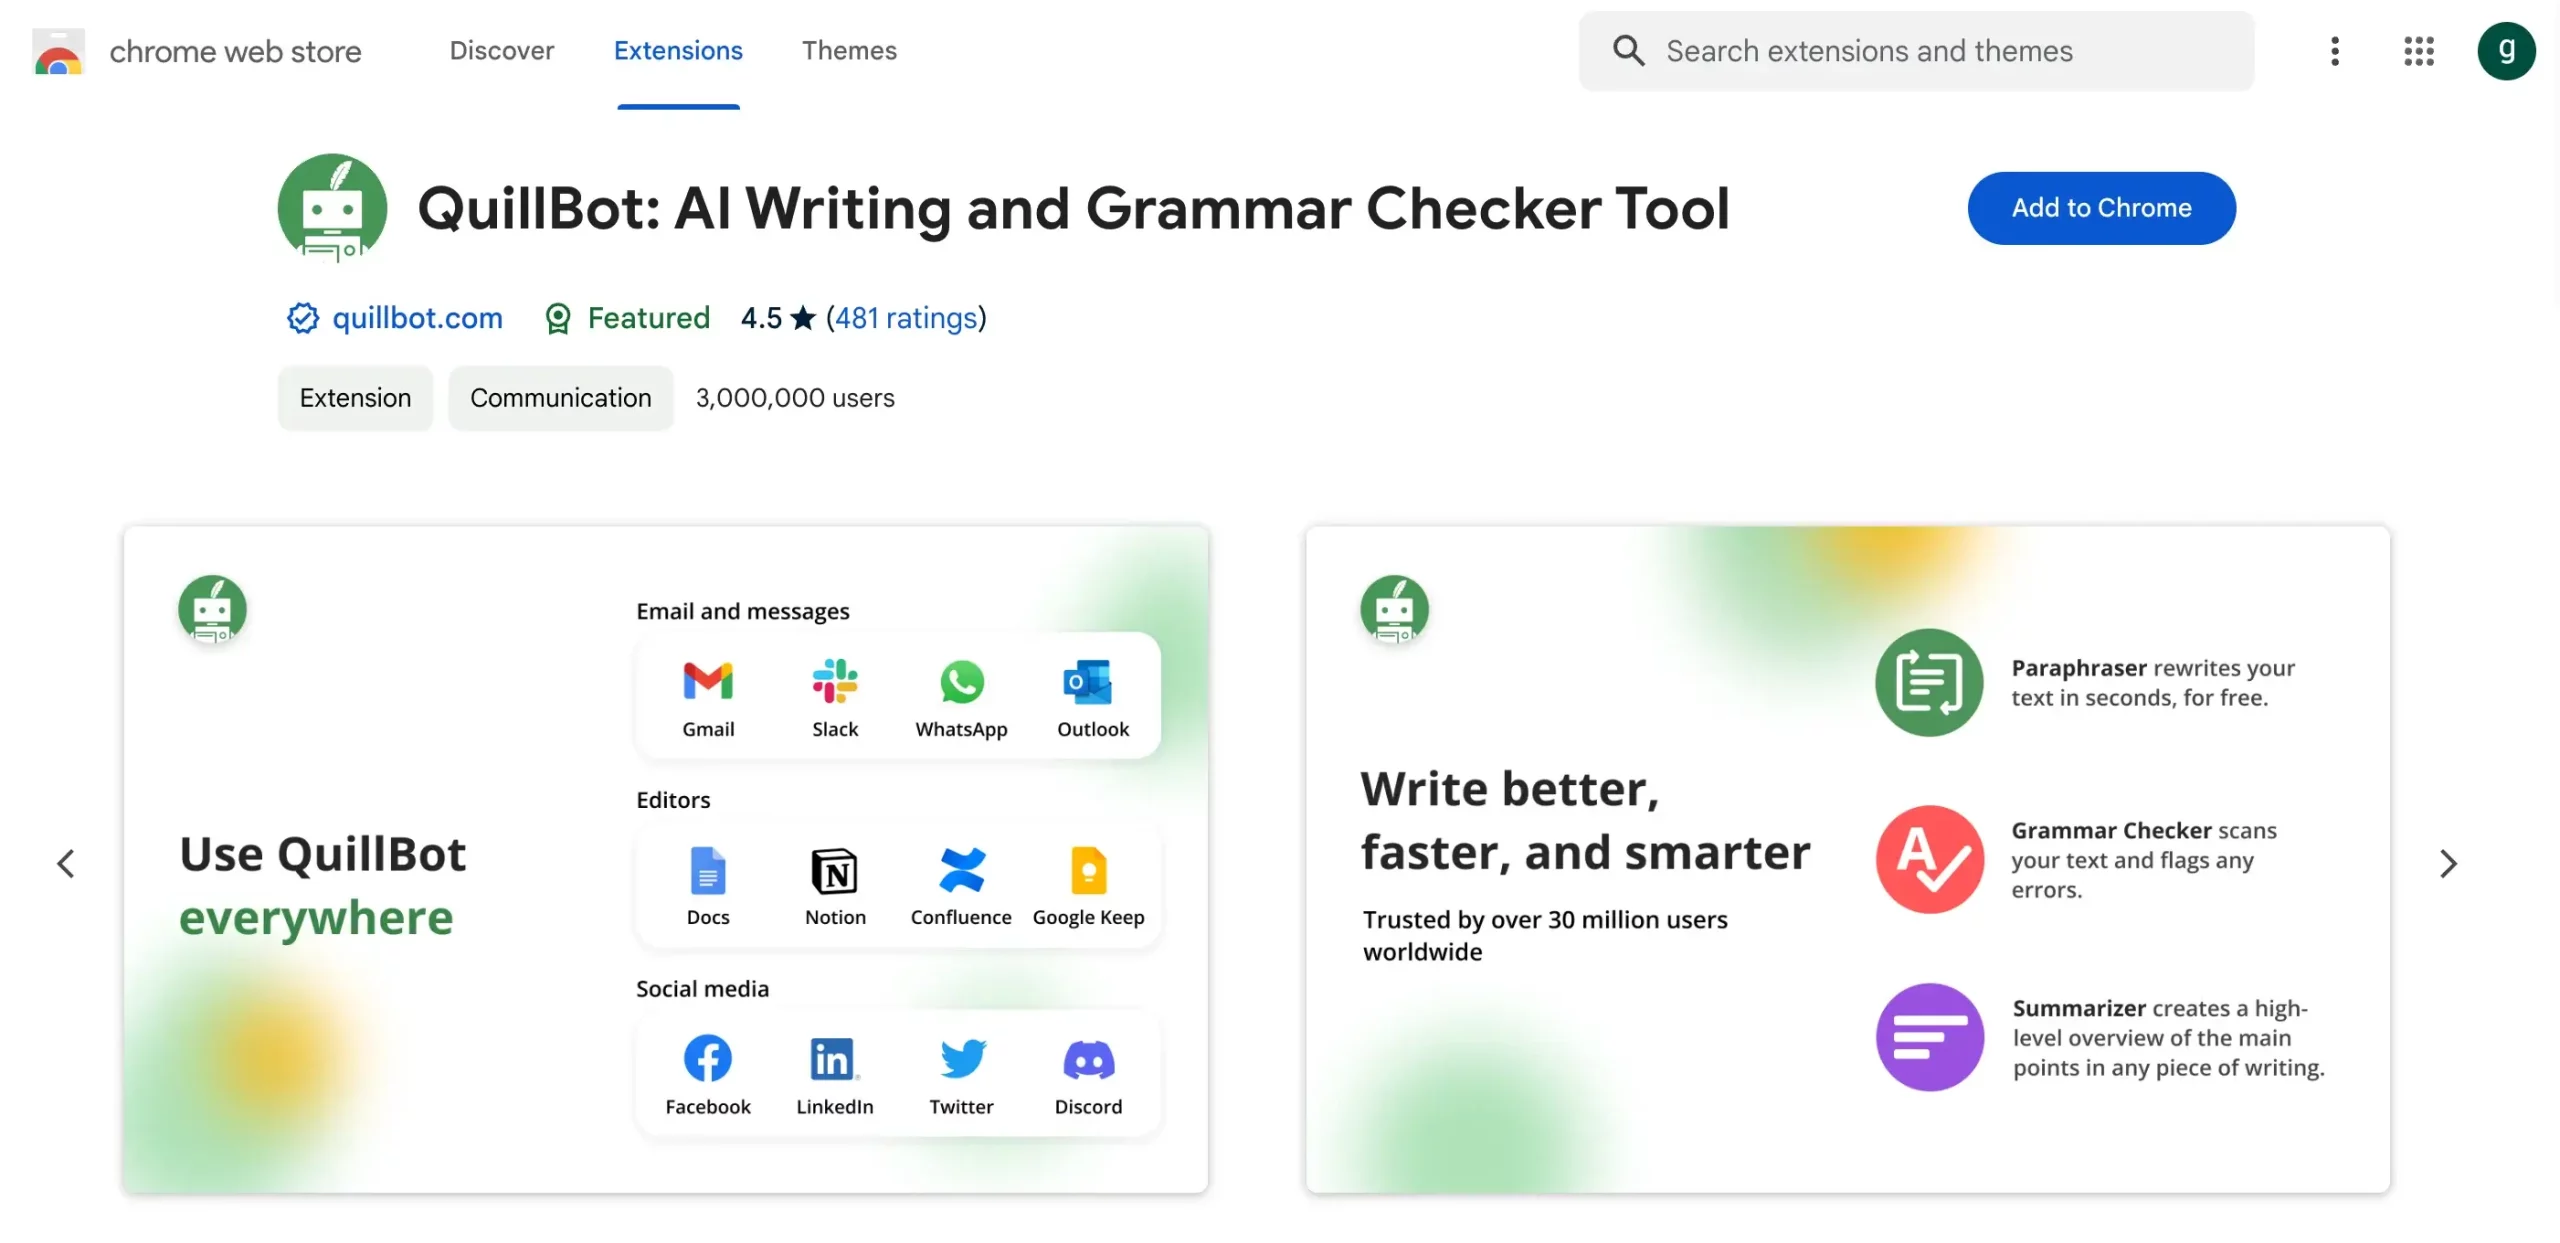Select the Discover tab

(x=501, y=51)
